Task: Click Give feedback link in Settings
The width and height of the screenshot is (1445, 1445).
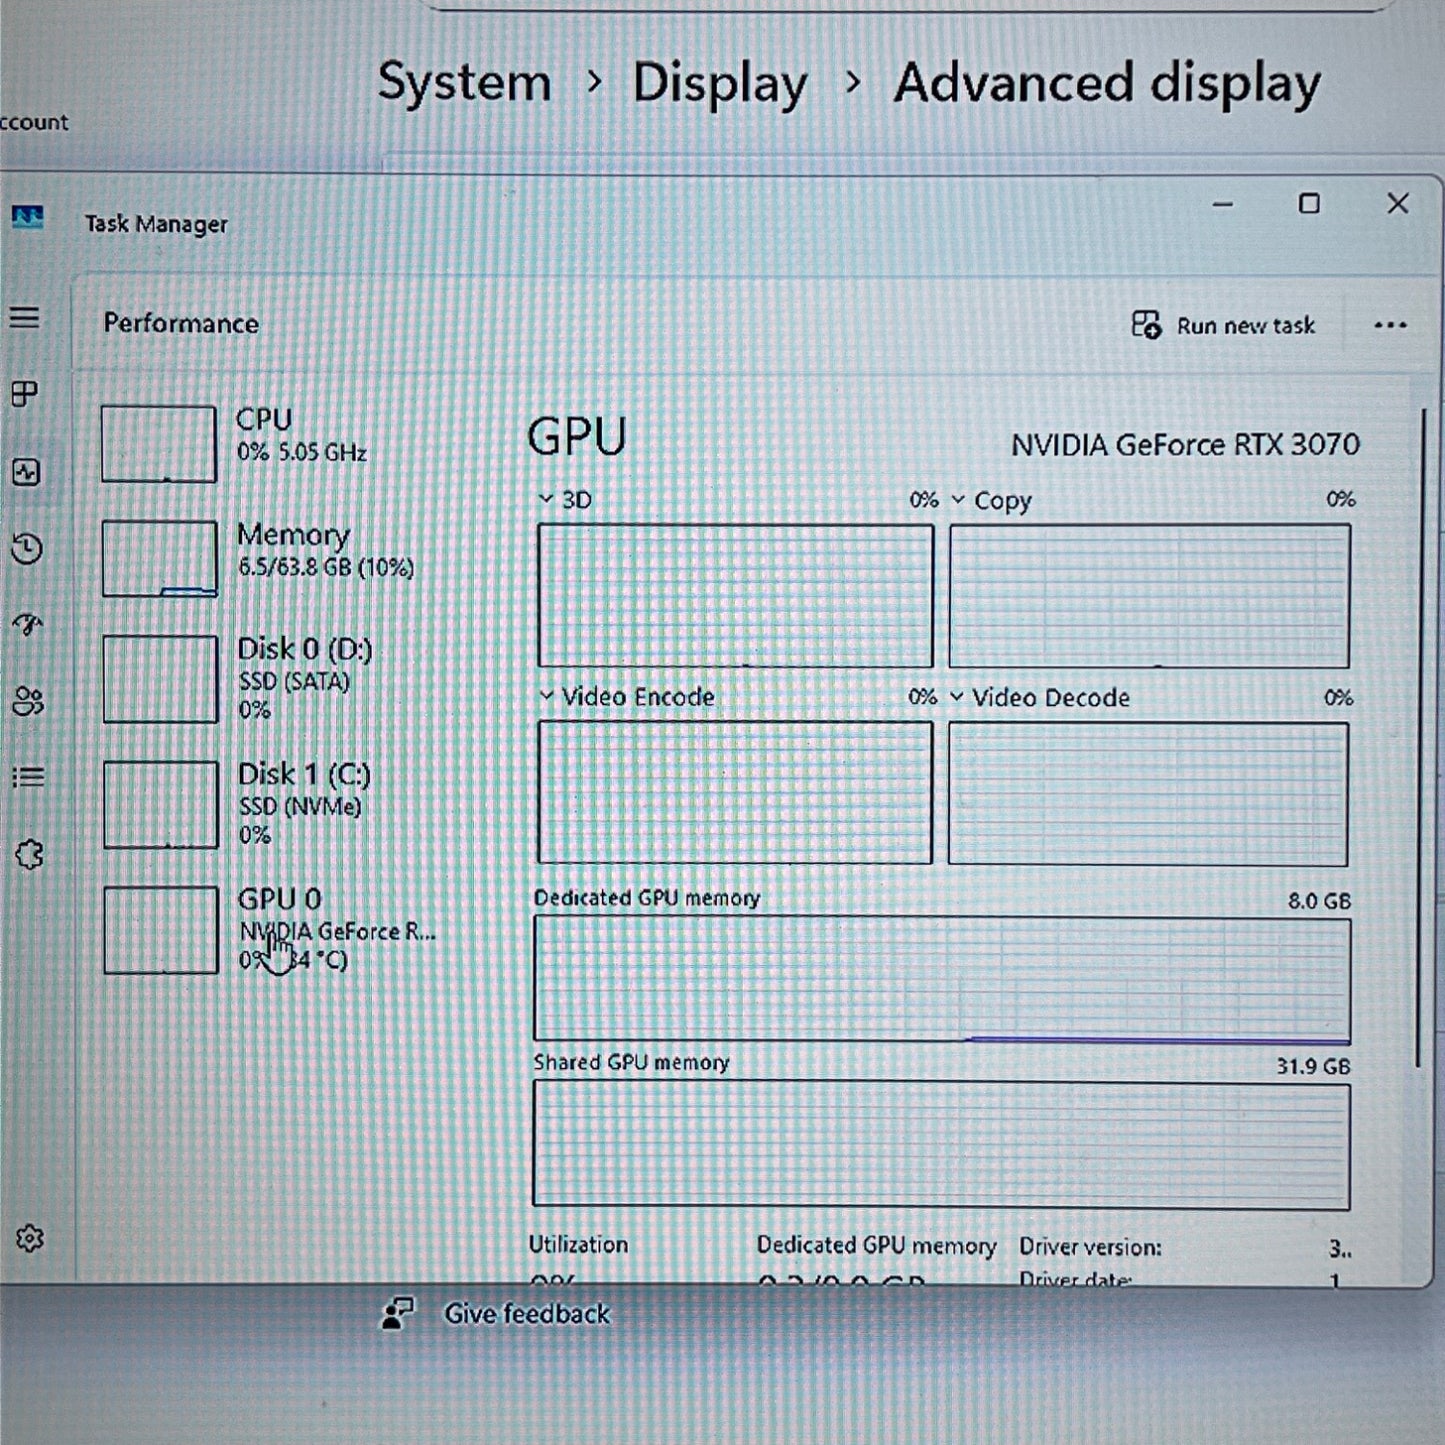Action: (x=527, y=1313)
